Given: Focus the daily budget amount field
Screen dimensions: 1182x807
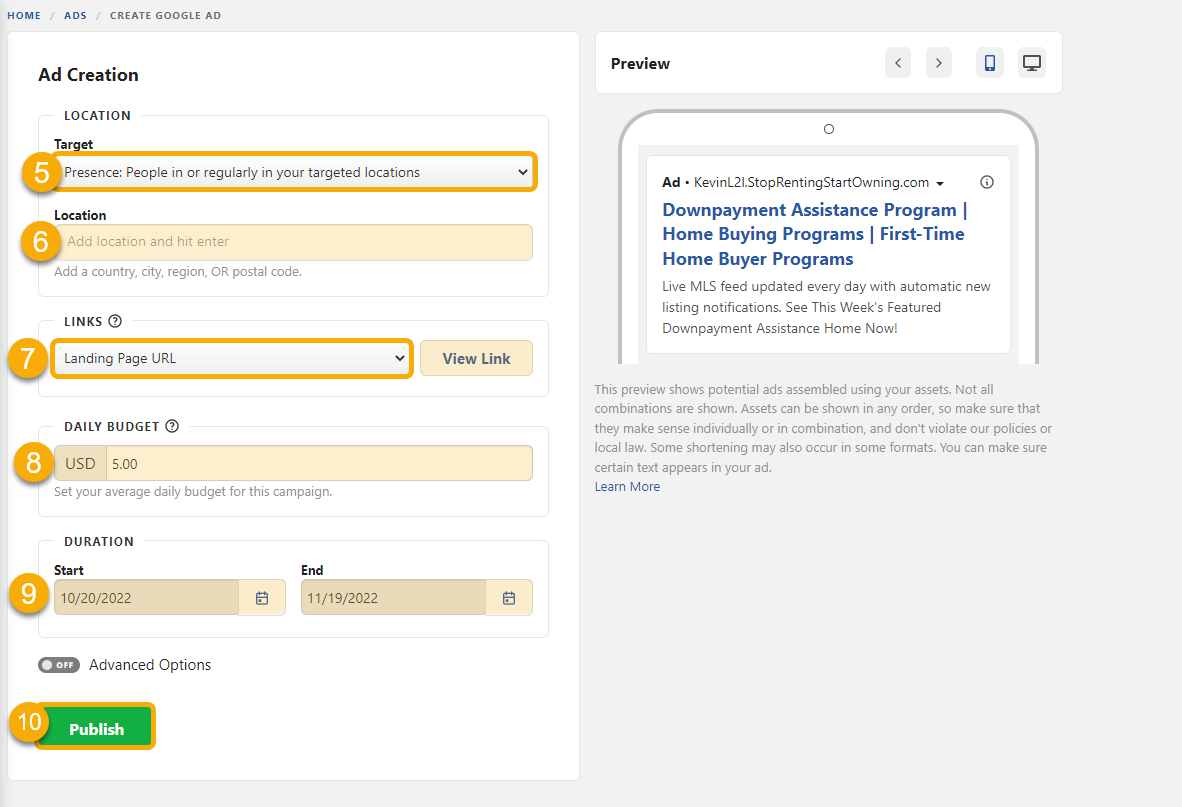Looking at the screenshot, I should [x=318, y=463].
